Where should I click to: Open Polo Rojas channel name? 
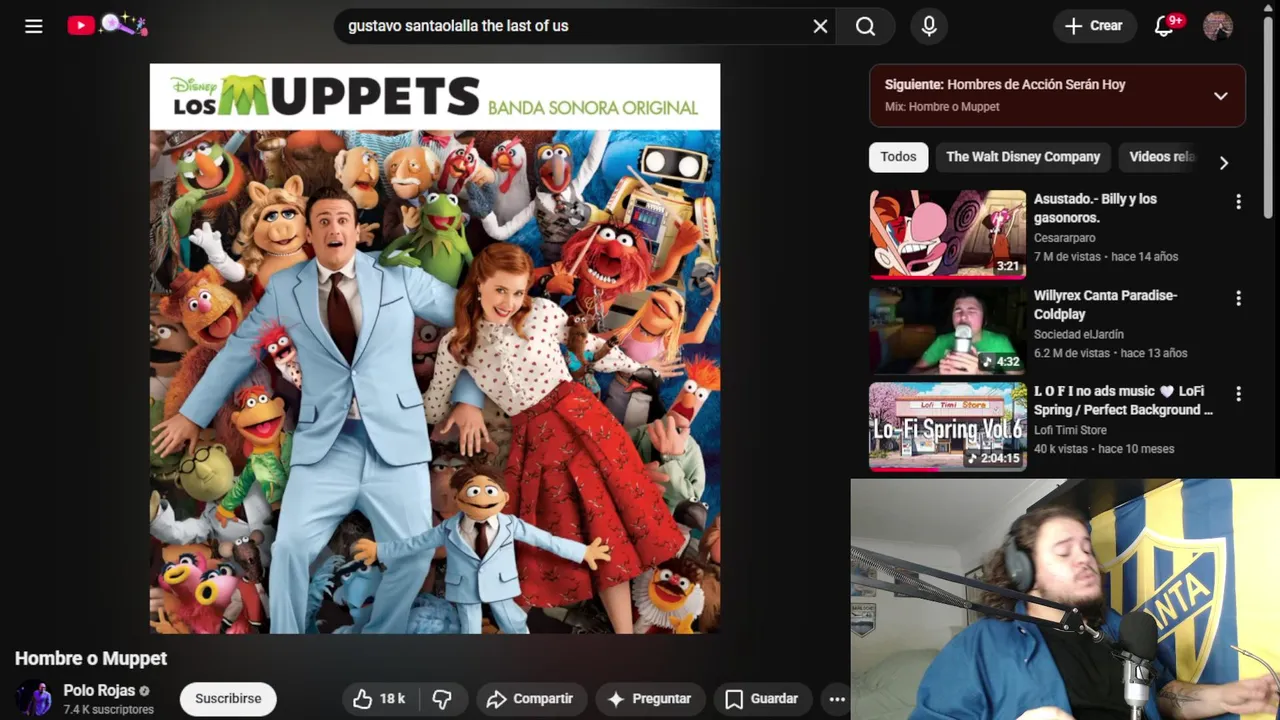[99, 691]
